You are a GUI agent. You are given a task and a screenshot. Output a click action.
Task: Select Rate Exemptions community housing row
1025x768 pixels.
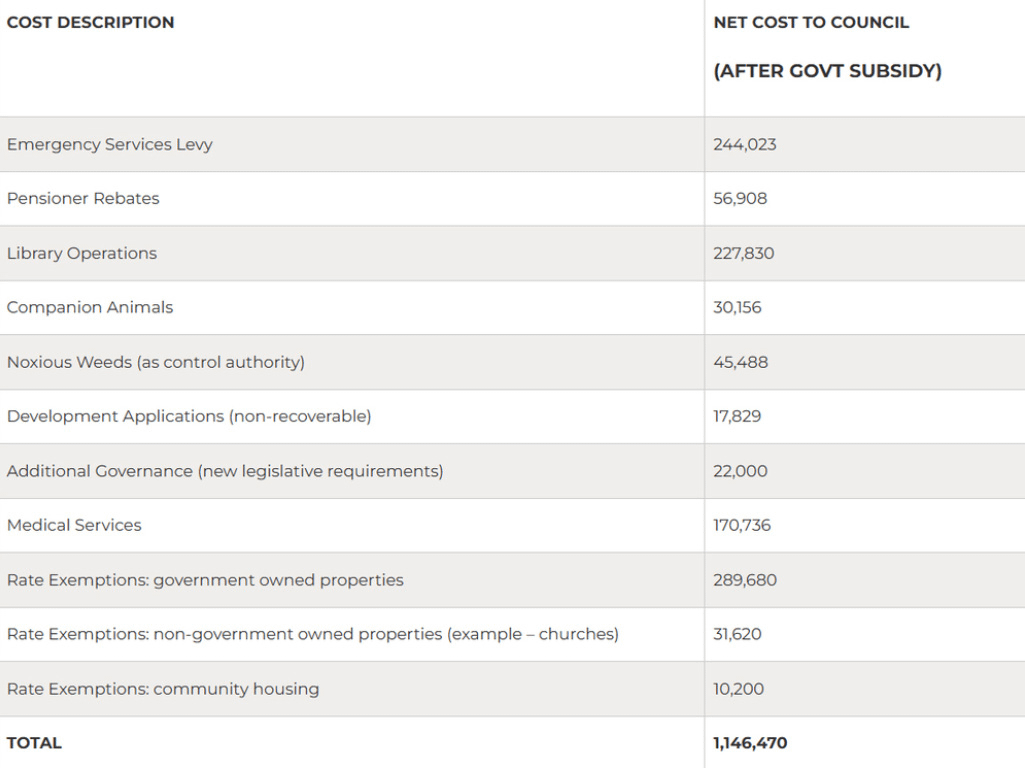tap(512, 689)
